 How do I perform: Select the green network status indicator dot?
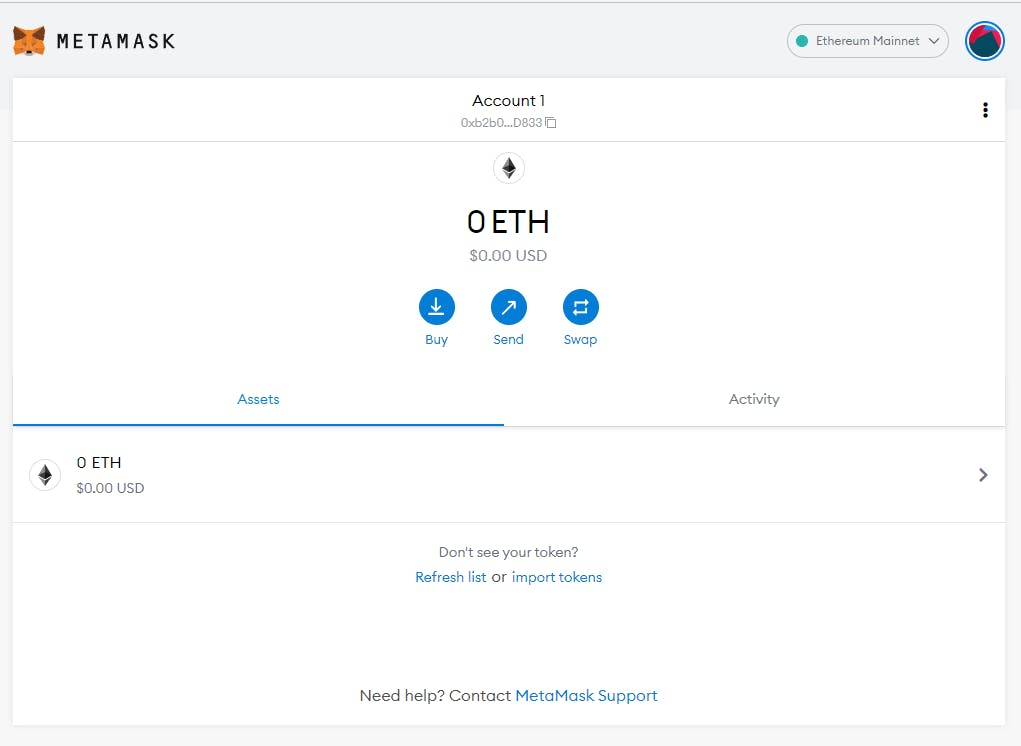click(x=801, y=41)
